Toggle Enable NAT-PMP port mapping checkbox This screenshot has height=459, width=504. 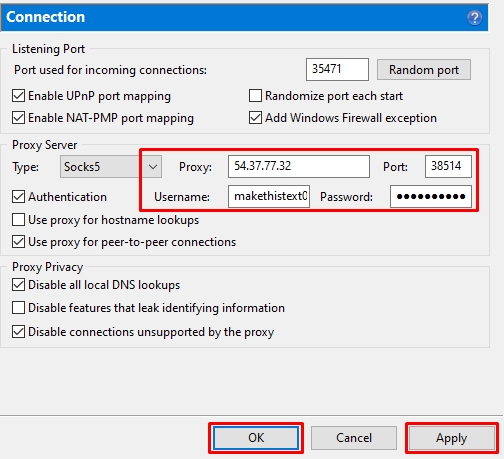coord(18,118)
